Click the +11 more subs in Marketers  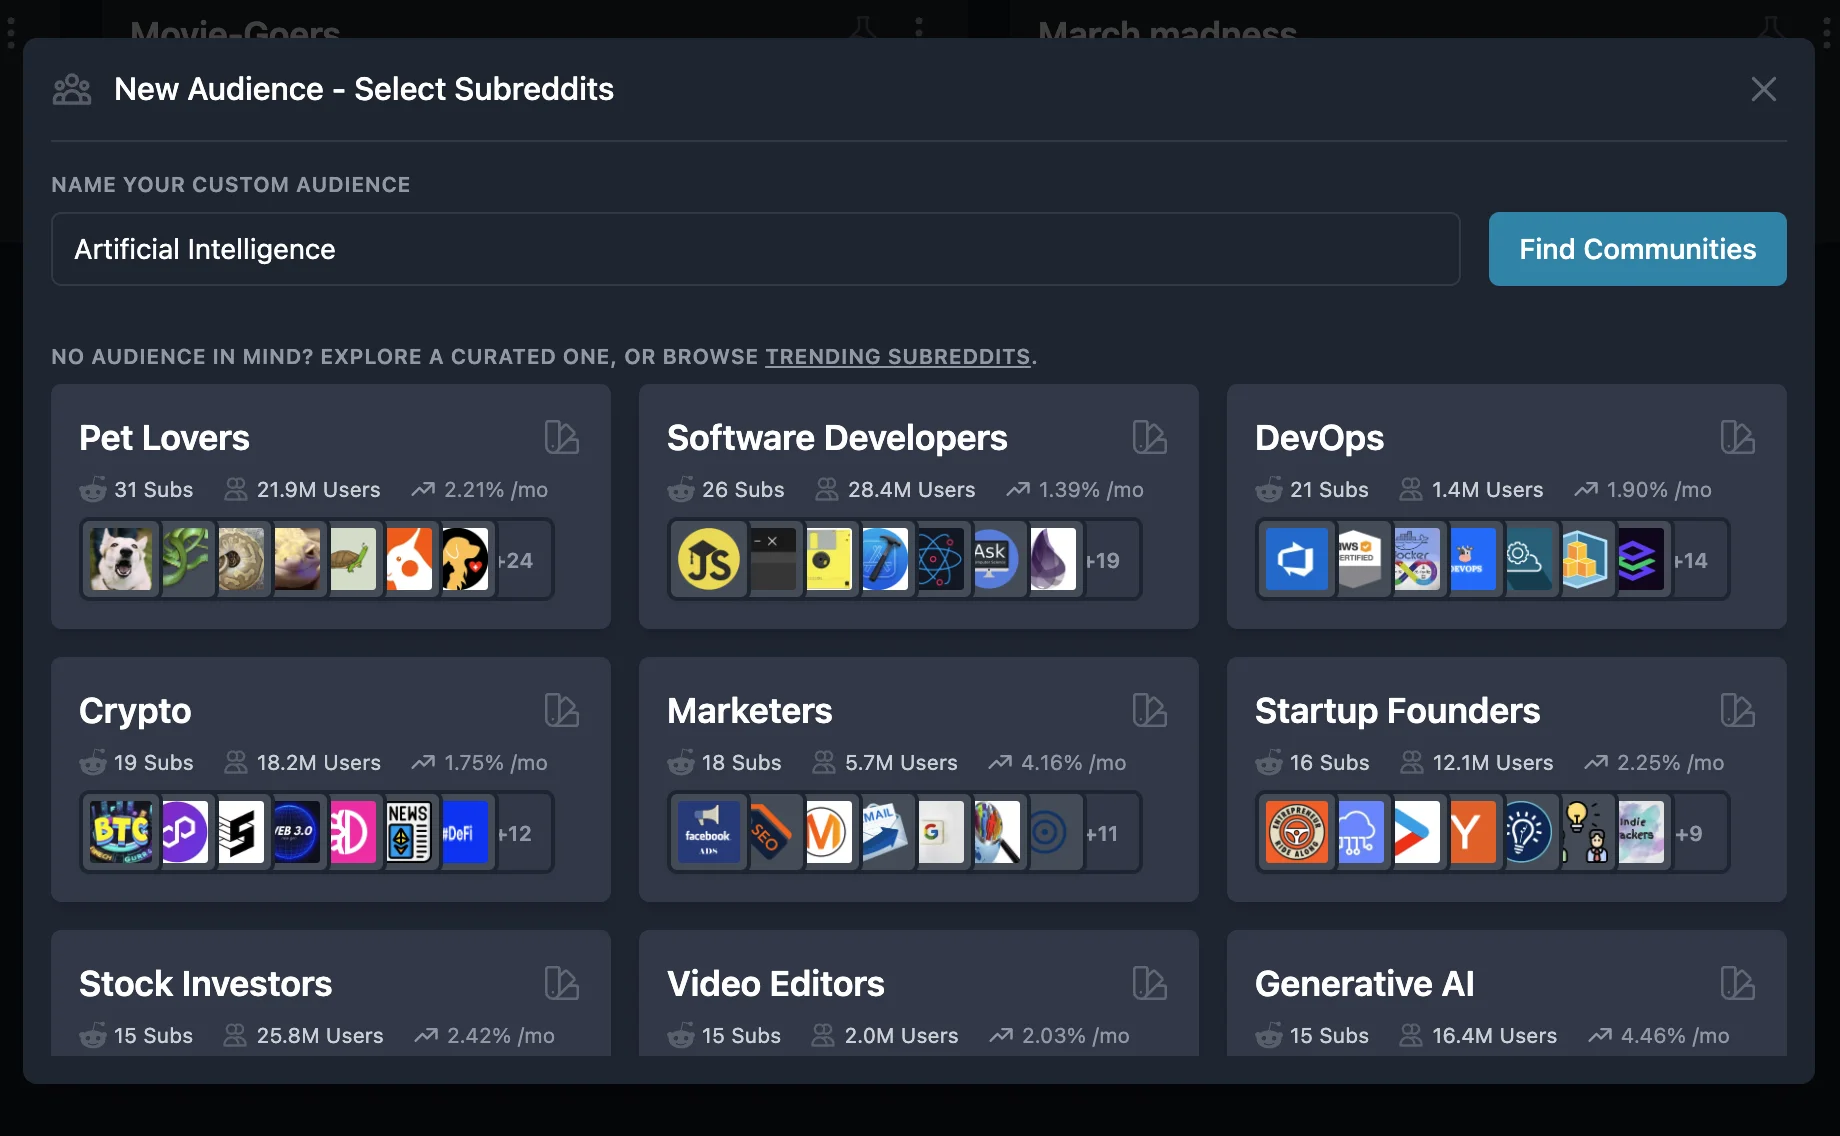pos(1102,833)
